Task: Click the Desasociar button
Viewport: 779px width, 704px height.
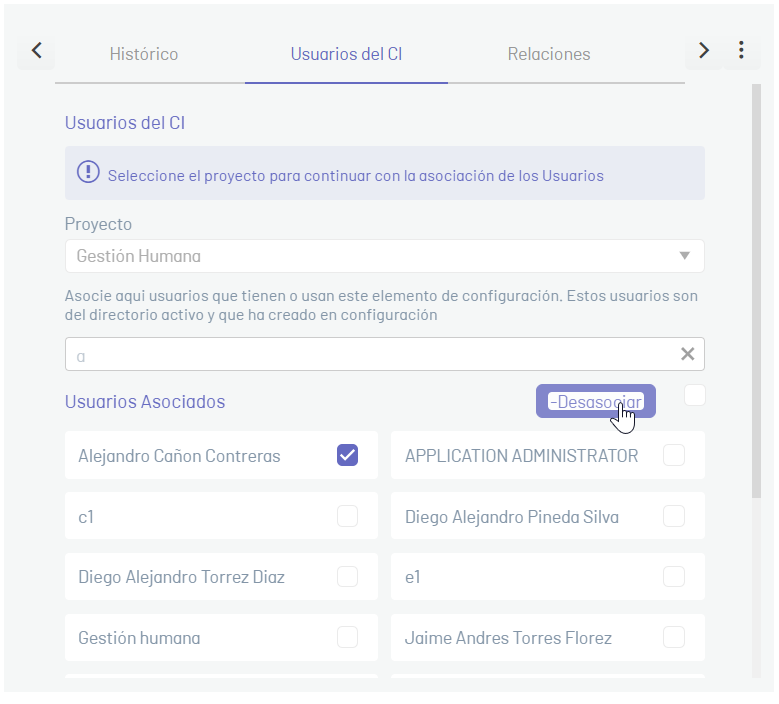Action: (x=596, y=401)
